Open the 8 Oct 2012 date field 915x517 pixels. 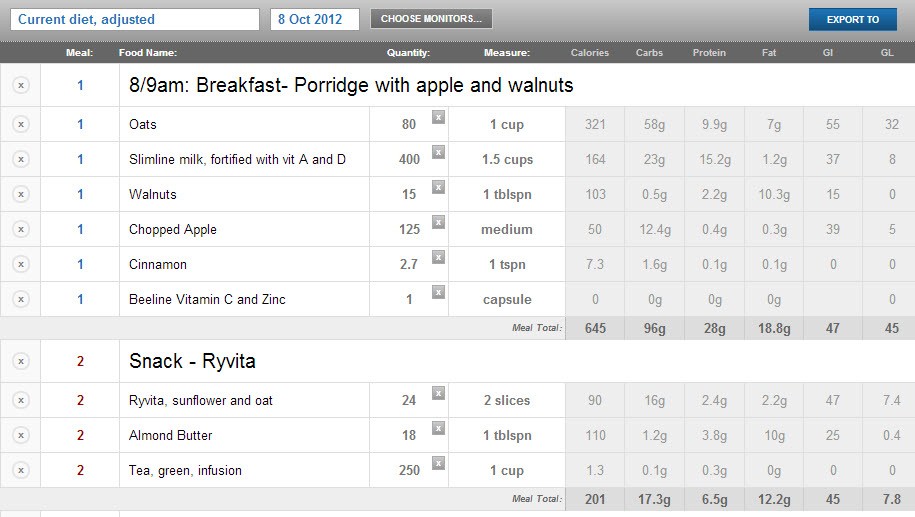(x=315, y=19)
